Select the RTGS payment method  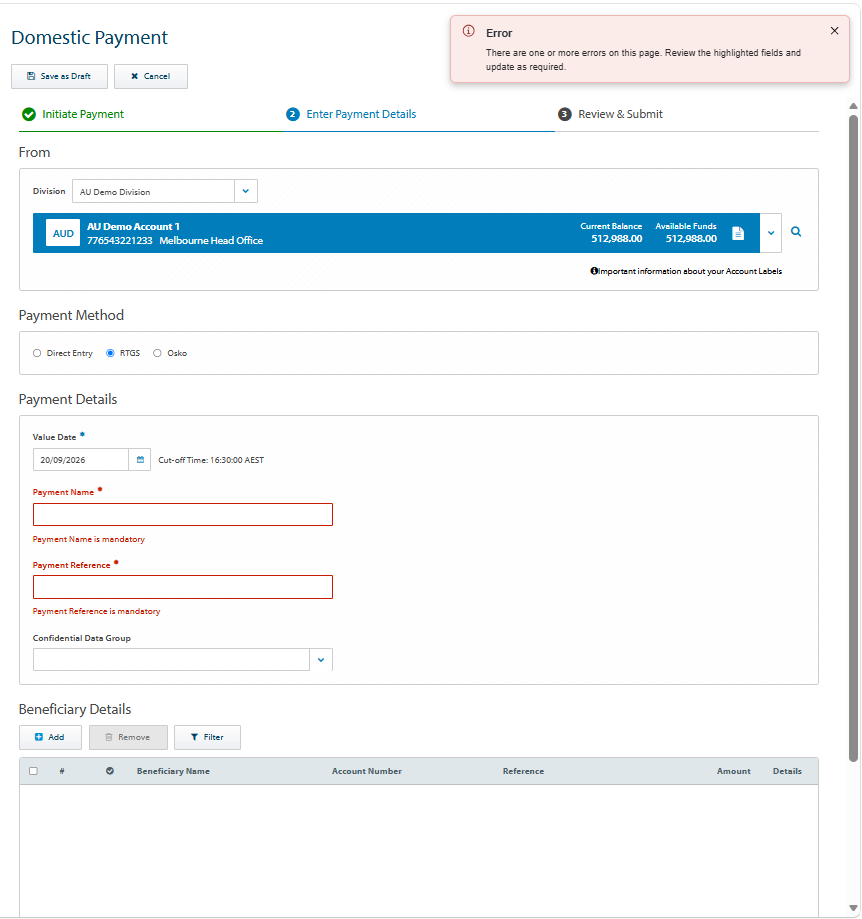[x=110, y=353]
